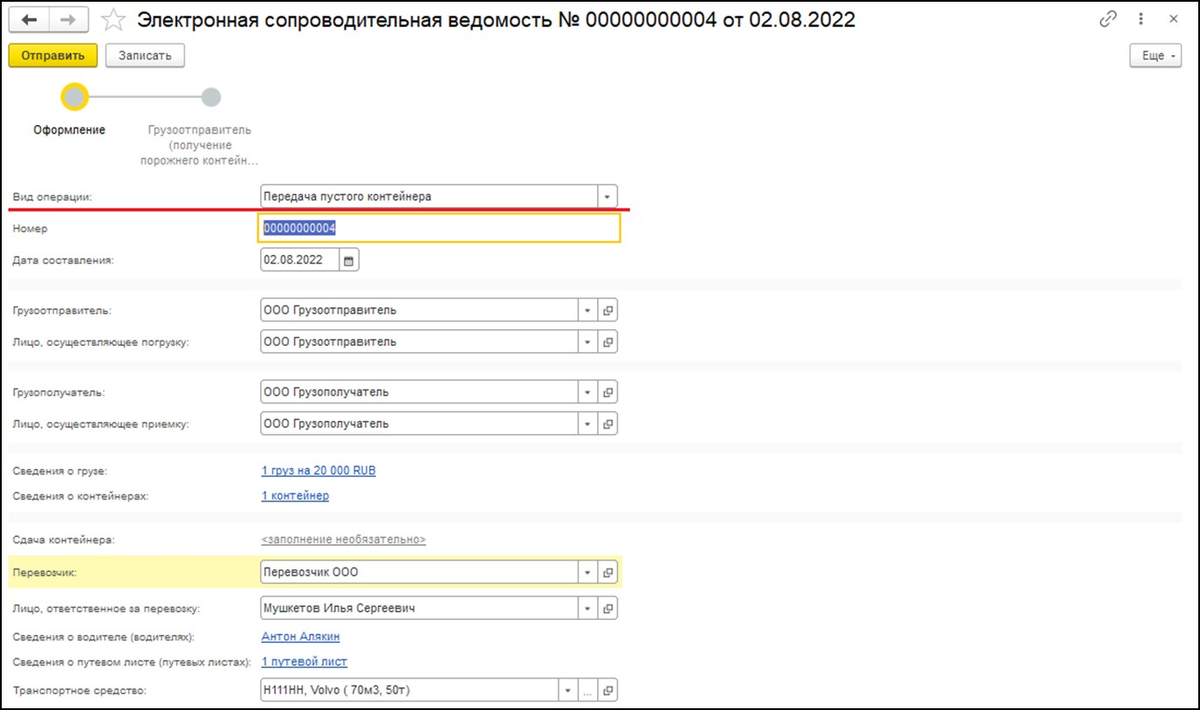This screenshot has width=1200, height=710.
Task: Click Лицо, осуществляющее погрузку text field
Action: coord(418,342)
